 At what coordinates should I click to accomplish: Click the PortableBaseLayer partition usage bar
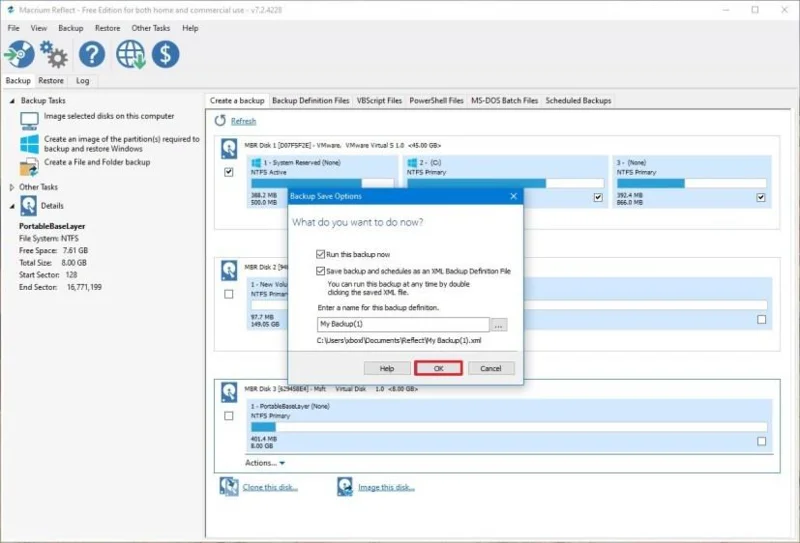click(509, 427)
